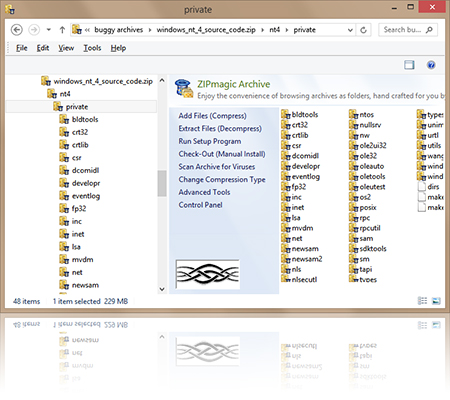This screenshot has height=400, width=450.
Task: Select the inet folder icon in file list
Action: [286, 208]
